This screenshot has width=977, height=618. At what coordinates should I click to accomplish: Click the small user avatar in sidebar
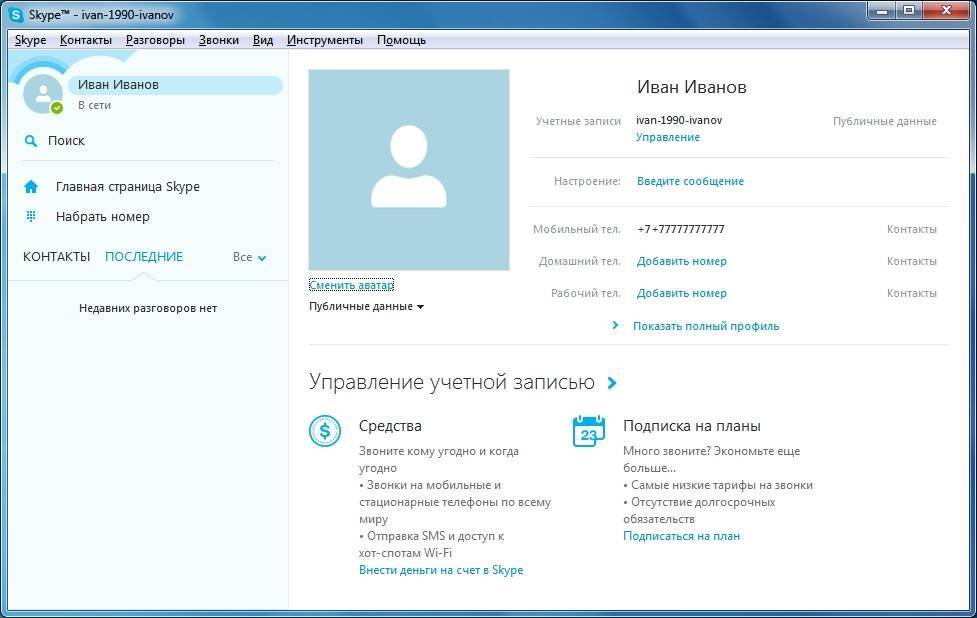(42, 94)
